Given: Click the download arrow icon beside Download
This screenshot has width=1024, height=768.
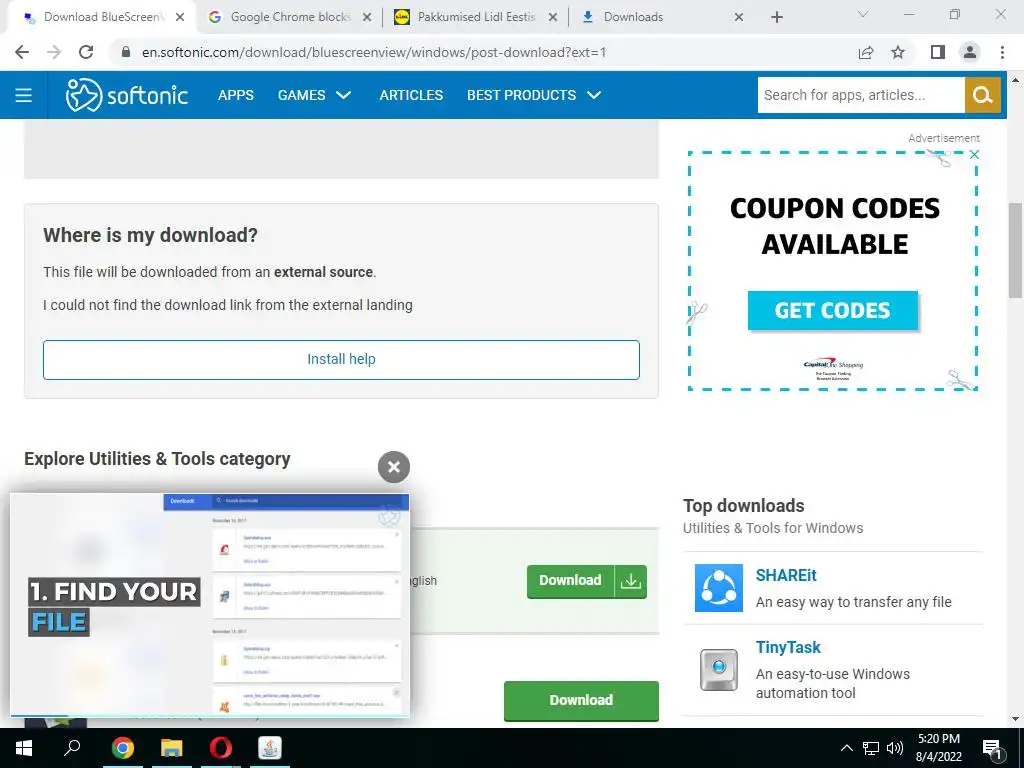Looking at the screenshot, I should pyautogui.click(x=631, y=581).
